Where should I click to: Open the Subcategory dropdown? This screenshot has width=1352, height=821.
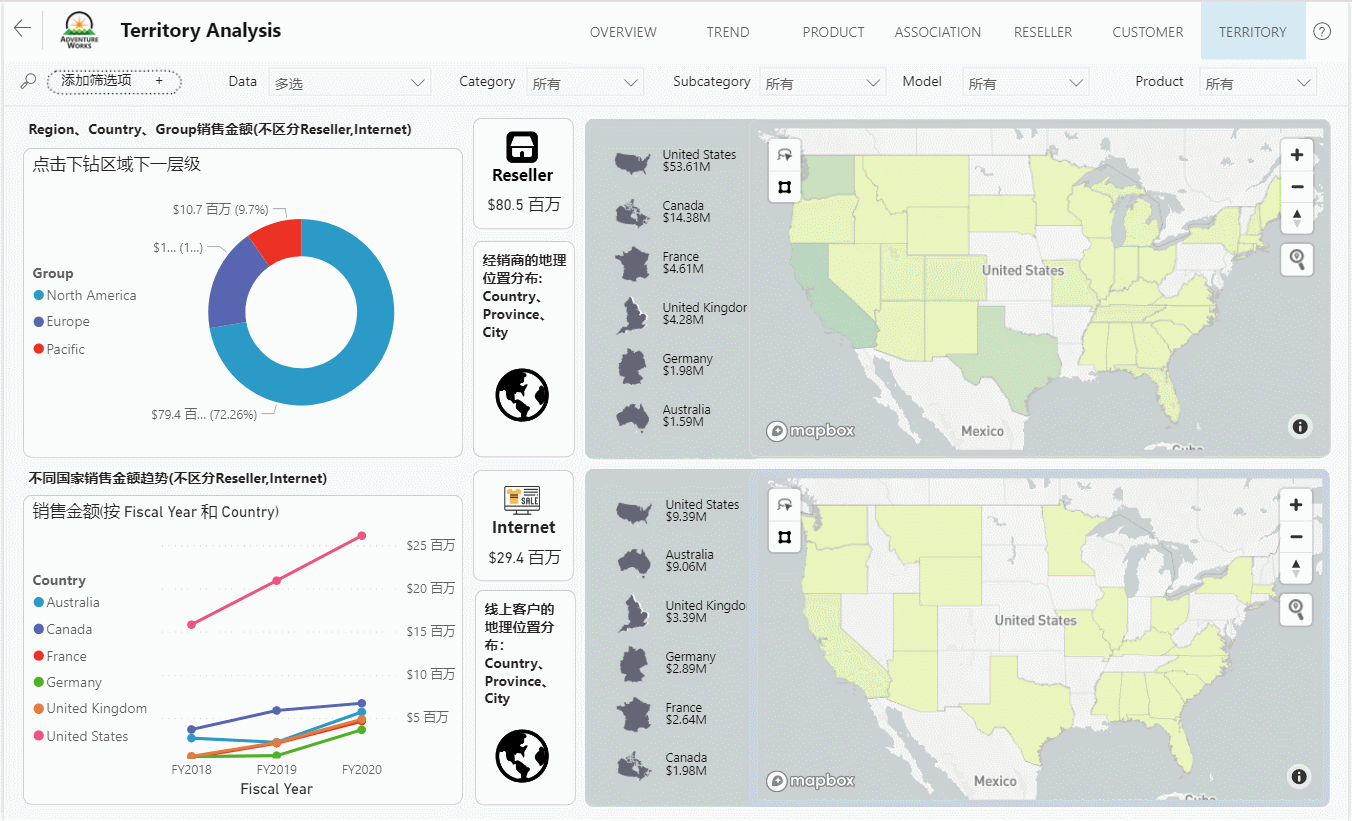822,83
